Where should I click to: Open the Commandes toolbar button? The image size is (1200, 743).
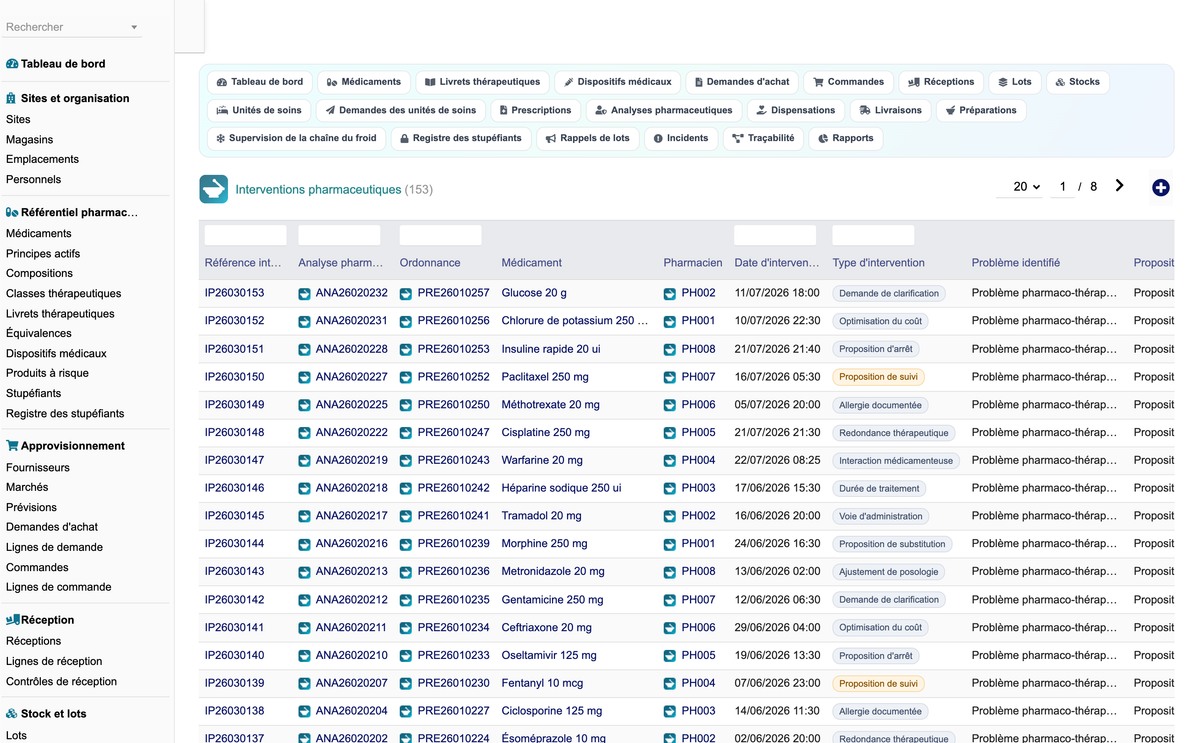coord(849,82)
